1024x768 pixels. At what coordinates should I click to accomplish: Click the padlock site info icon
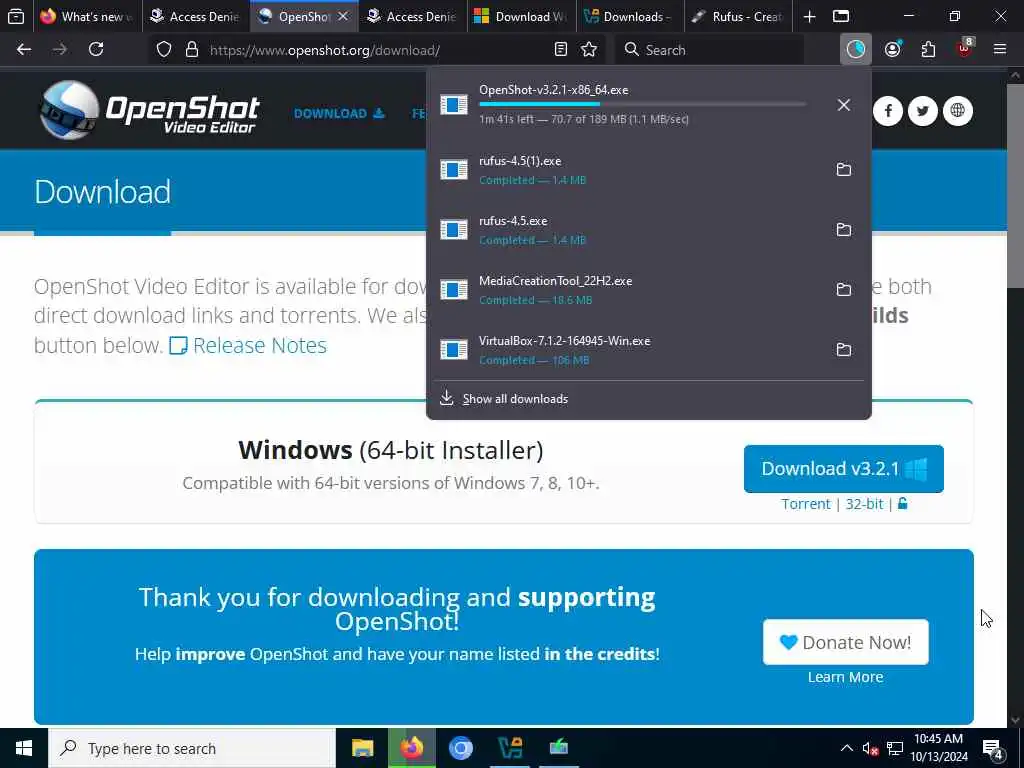click(192, 50)
